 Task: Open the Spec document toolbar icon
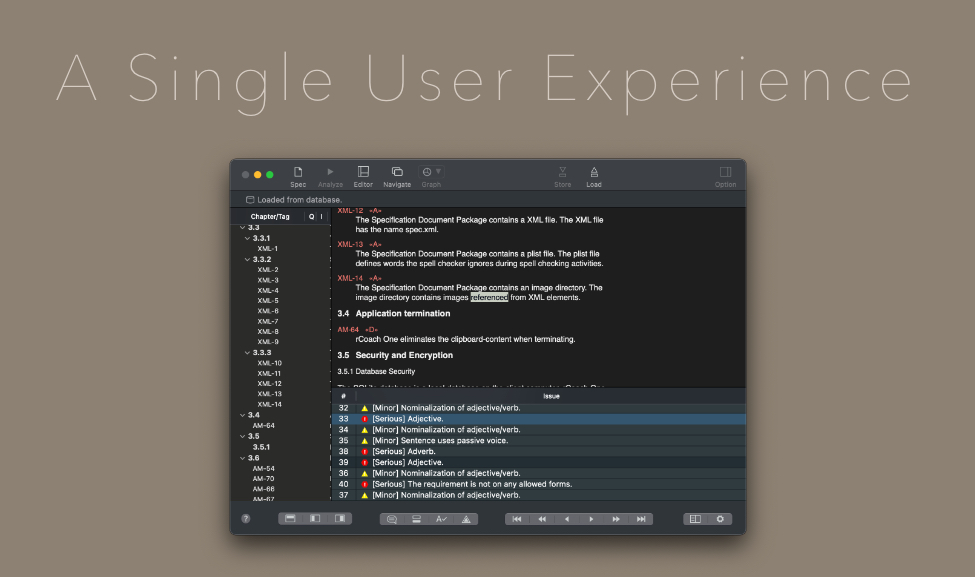tap(298, 176)
